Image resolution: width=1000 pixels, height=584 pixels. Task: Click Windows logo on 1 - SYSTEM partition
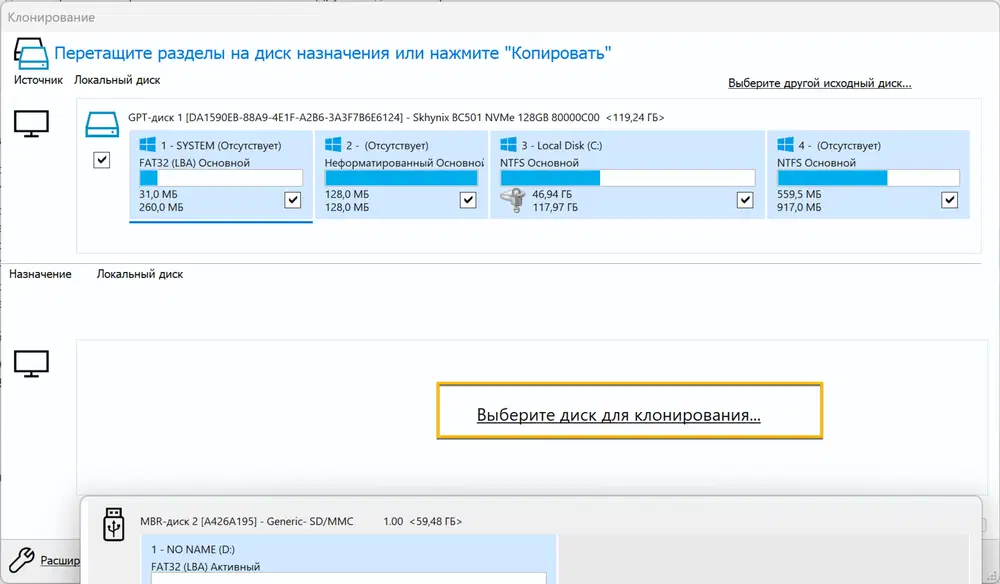click(149, 145)
